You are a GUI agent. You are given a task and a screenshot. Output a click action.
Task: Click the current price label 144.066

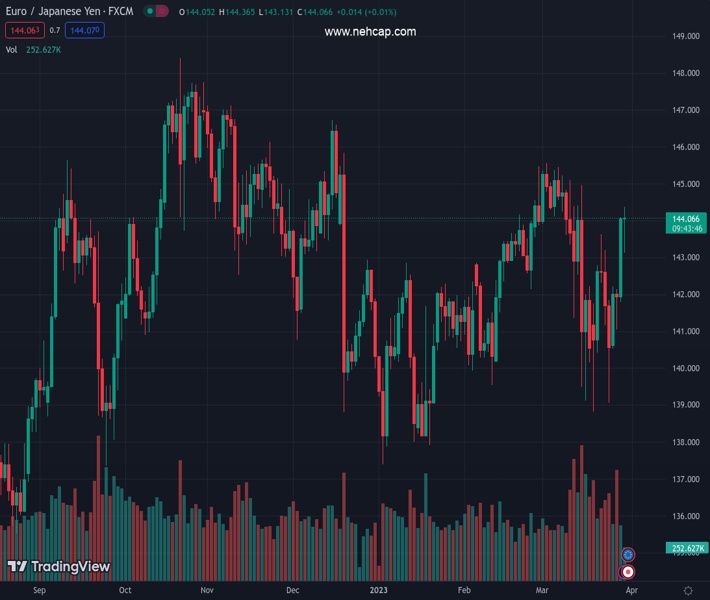point(688,218)
